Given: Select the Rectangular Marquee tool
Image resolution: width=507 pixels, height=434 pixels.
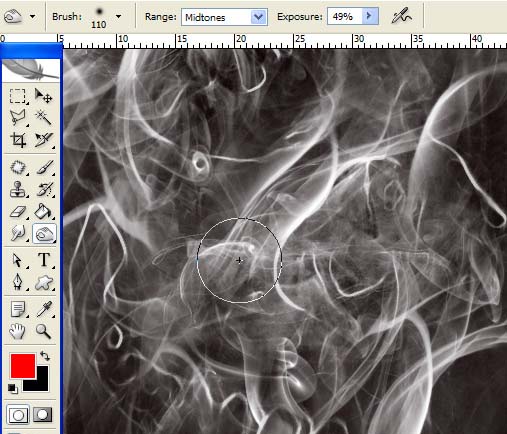Looking at the screenshot, I should coord(17,96).
